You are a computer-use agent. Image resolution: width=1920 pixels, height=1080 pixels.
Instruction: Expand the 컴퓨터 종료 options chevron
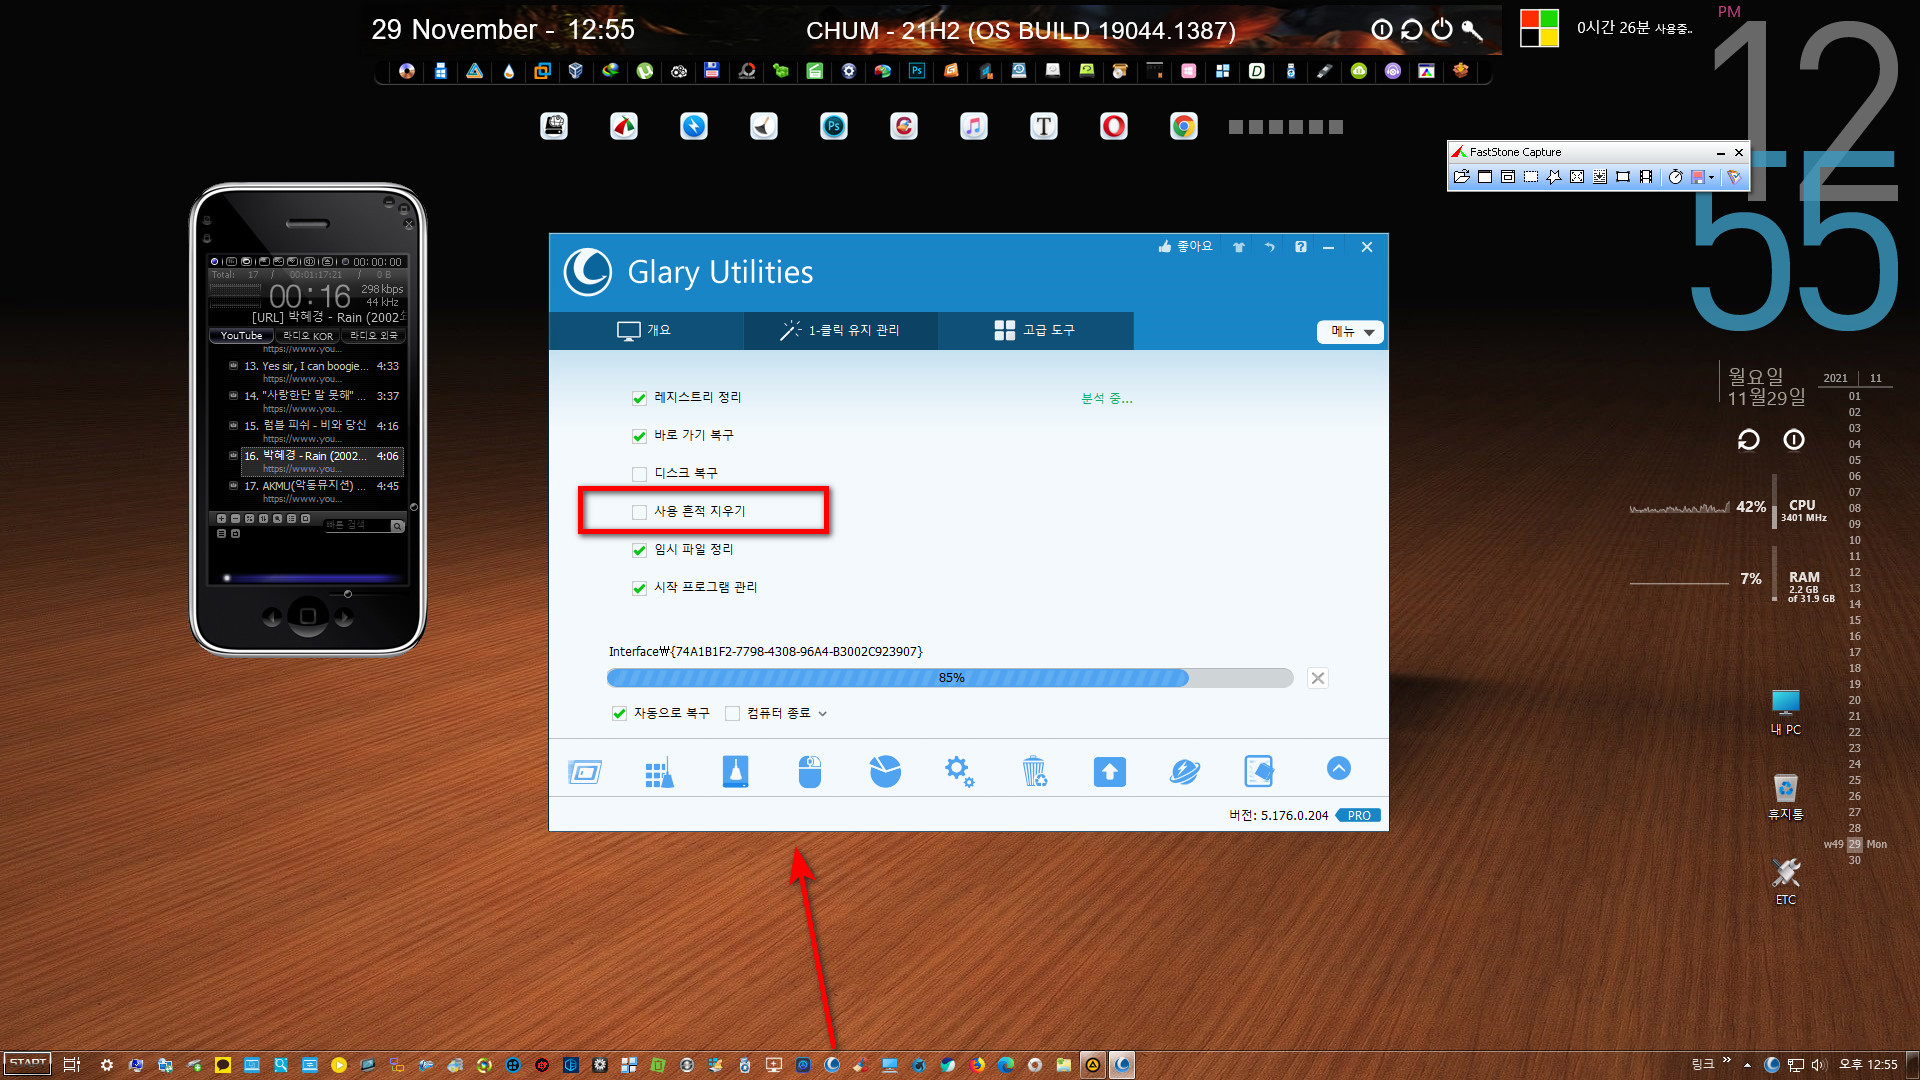823,714
